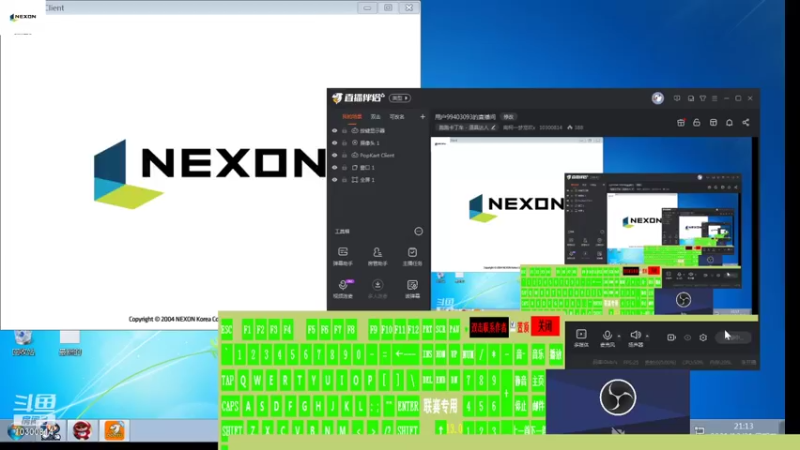Toggle lock on 按键显示器 source
The image size is (800, 450).
pyautogui.click(x=344, y=131)
